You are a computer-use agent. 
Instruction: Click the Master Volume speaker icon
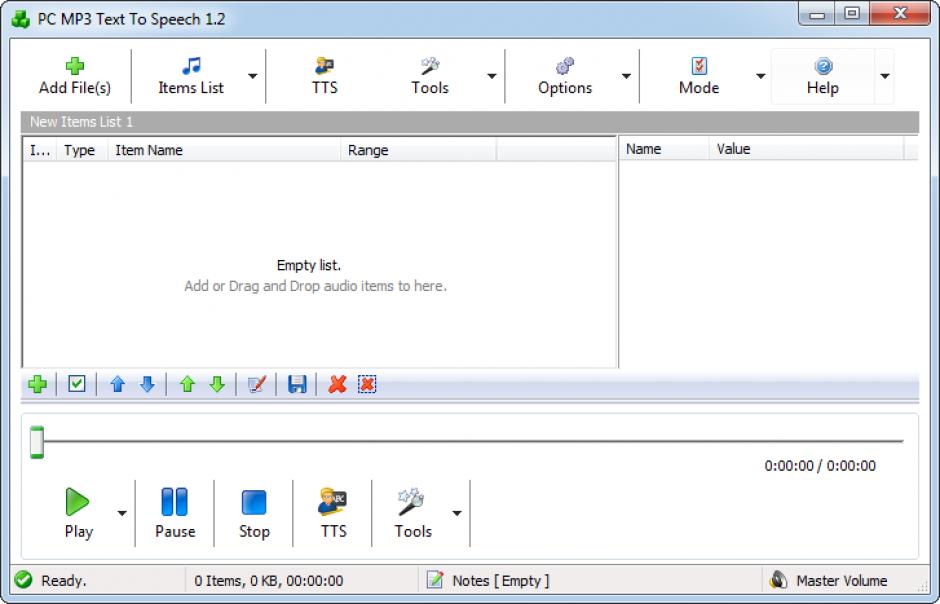pos(778,579)
